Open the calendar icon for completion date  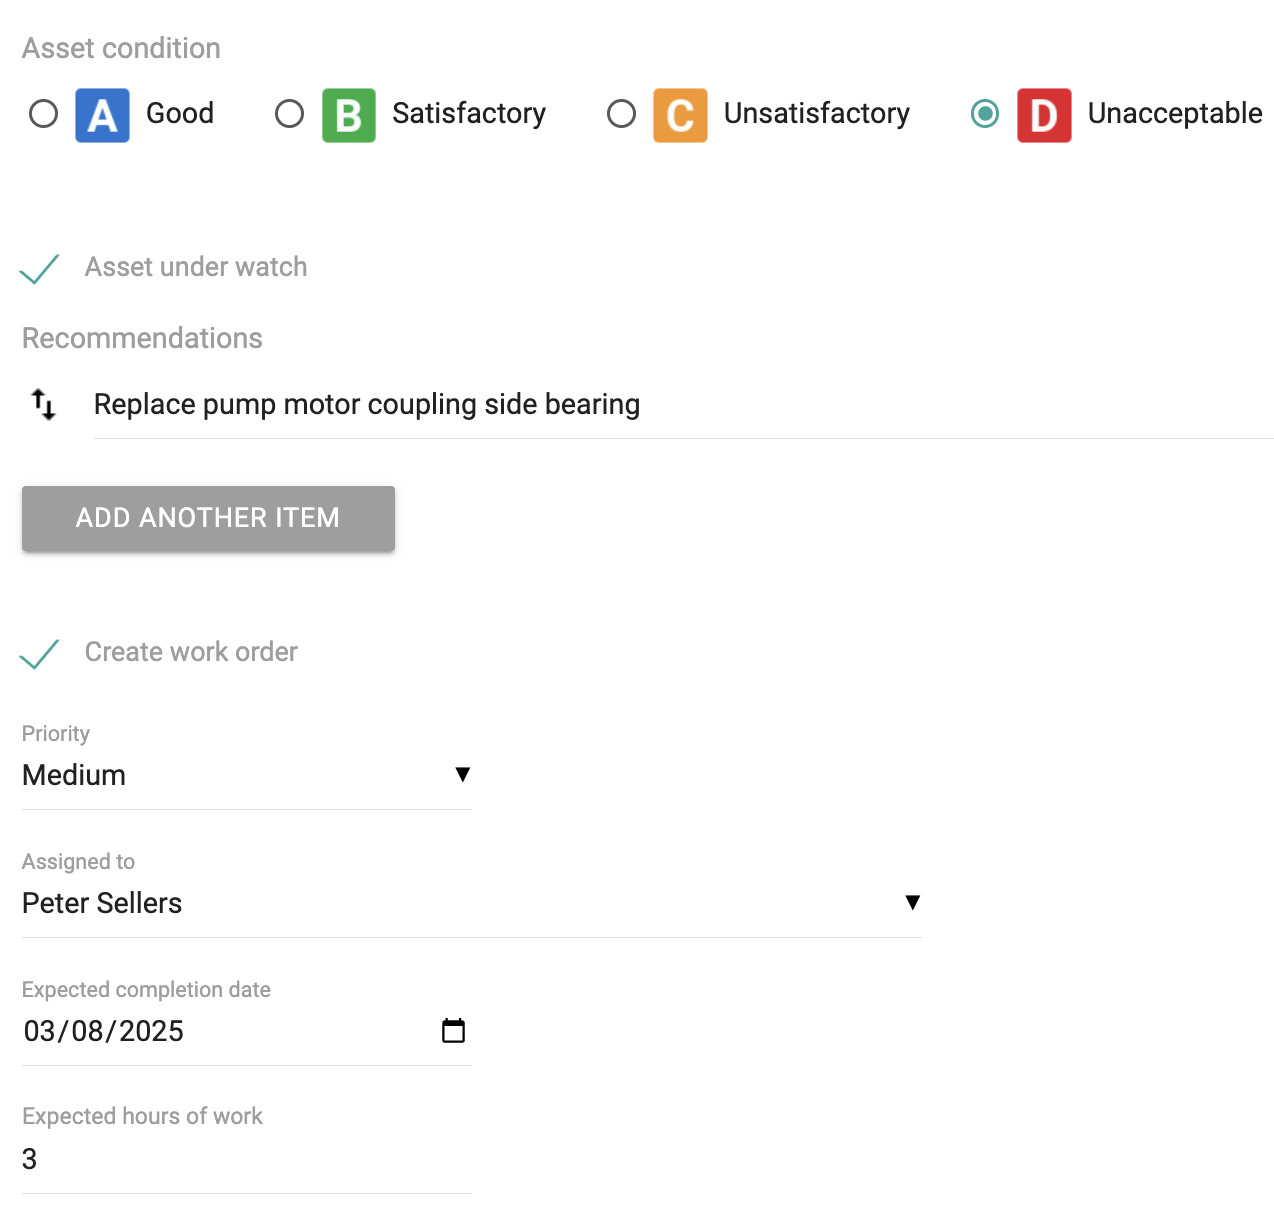[x=454, y=1030]
